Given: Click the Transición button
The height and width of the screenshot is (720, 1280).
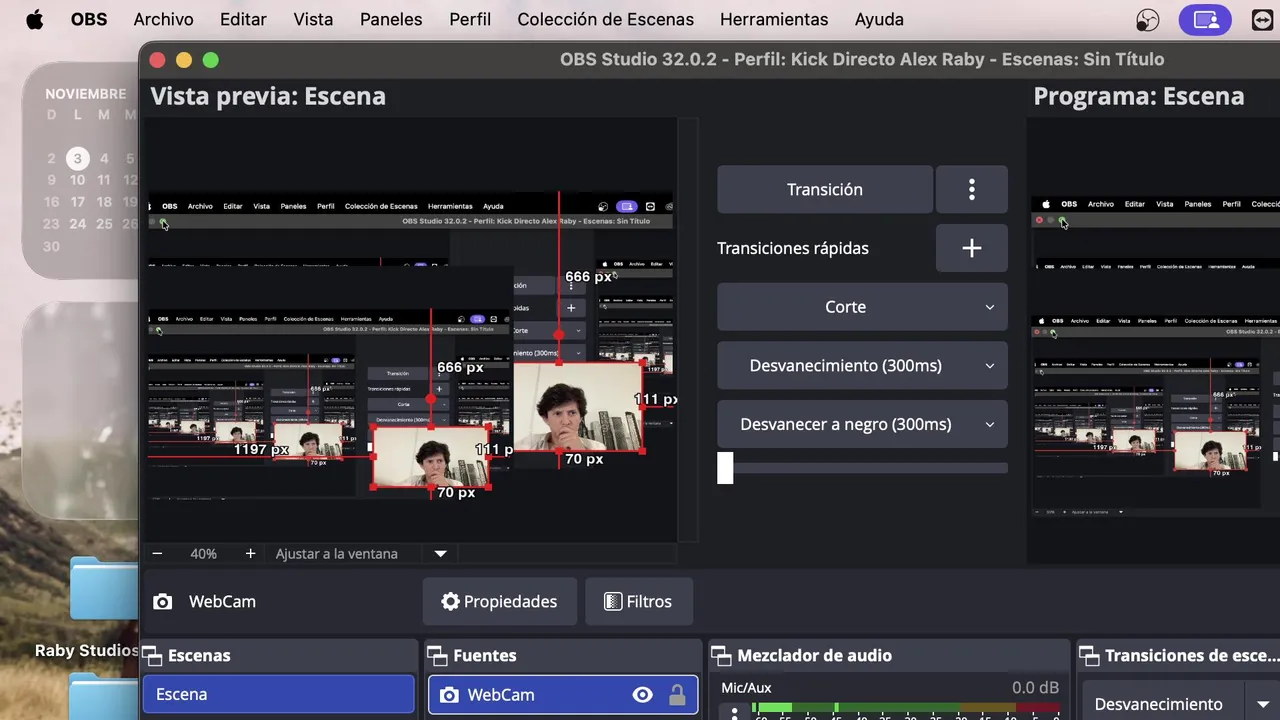Looking at the screenshot, I should click(824, 189).
